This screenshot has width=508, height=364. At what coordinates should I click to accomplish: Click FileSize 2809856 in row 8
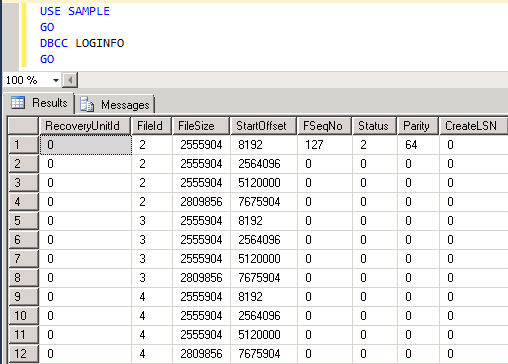[201, 278]
